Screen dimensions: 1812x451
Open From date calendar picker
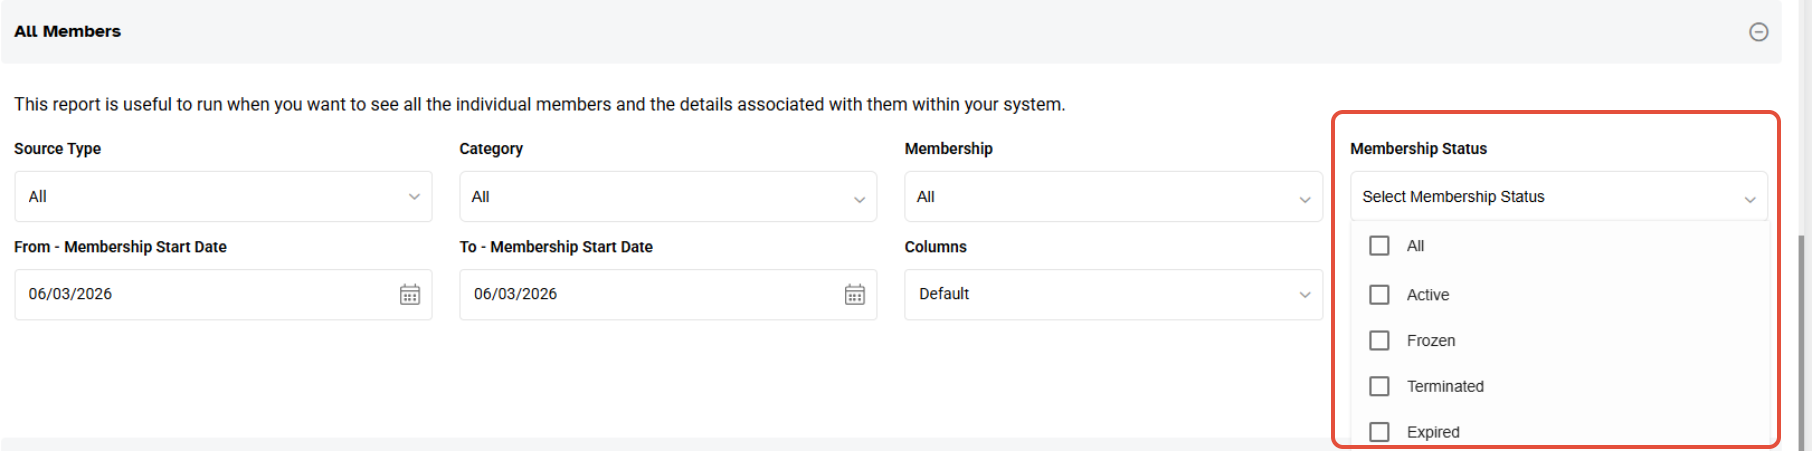point(410,295)
